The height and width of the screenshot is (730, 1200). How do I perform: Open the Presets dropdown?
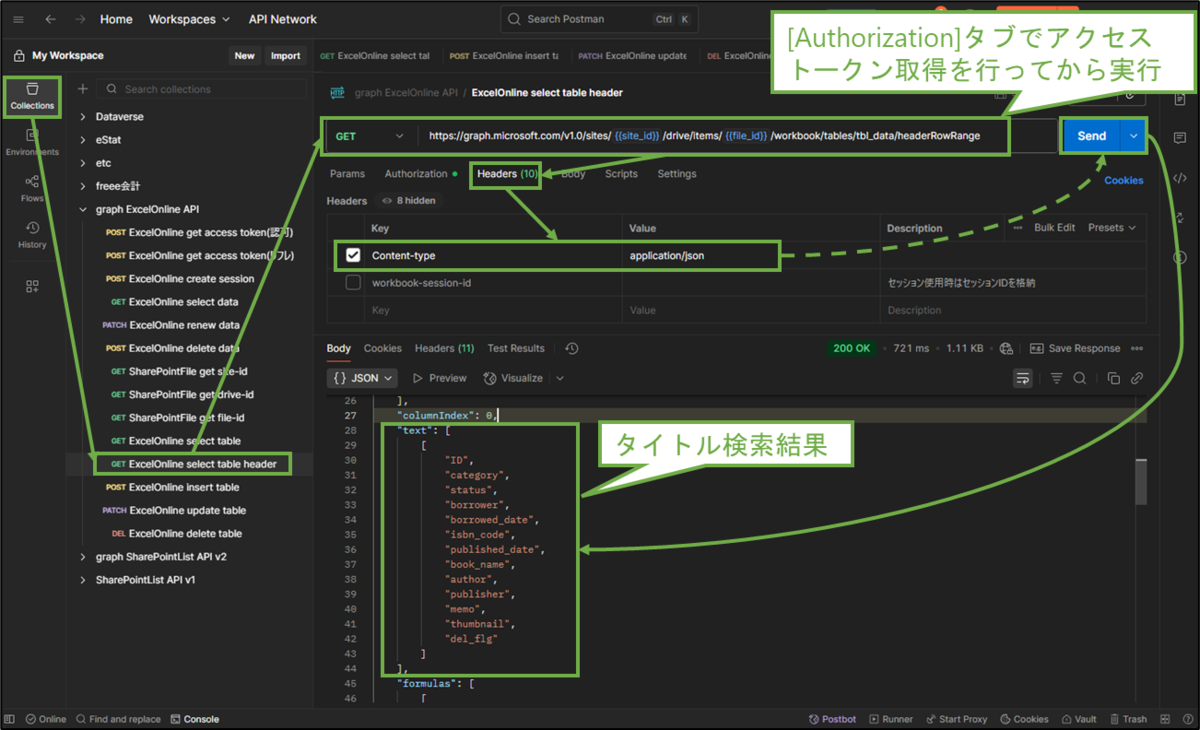1112,228
